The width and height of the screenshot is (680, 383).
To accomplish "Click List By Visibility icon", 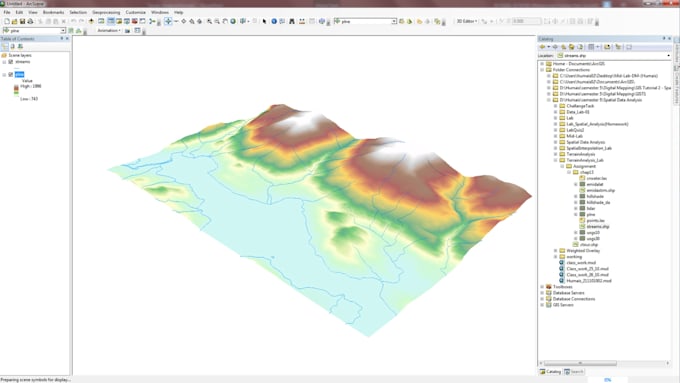I will point(20,46).
